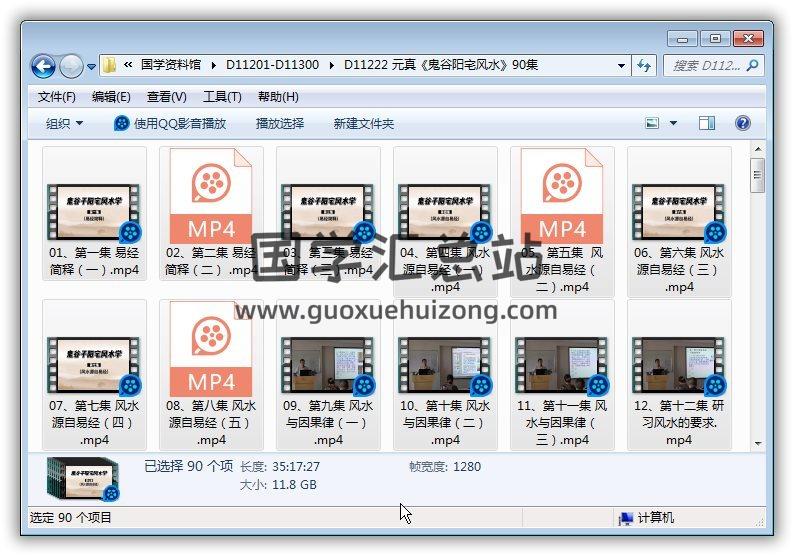Viewport: 794px width, 556px height.
Task: Click the change view icon
Action: click(x=652, y=123)
